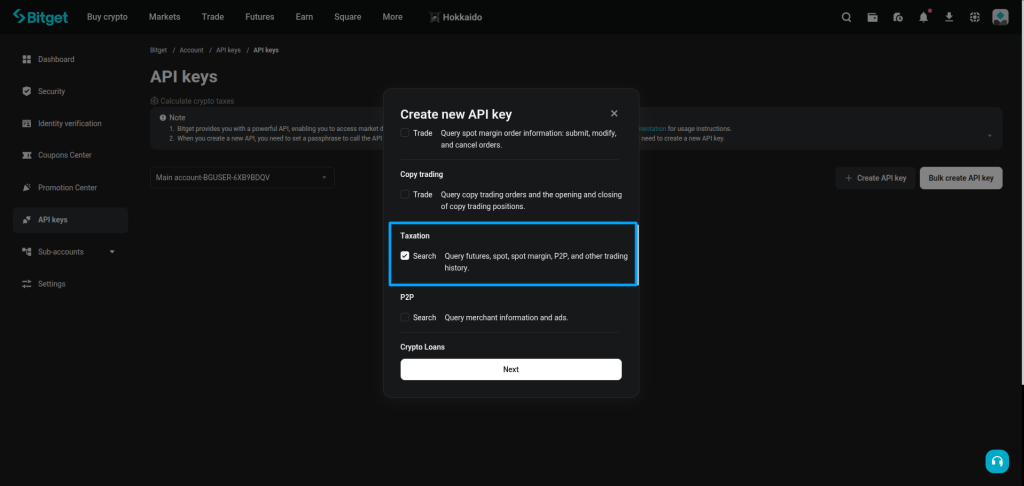Open the search magnifier in top bar

pos(846,17)
